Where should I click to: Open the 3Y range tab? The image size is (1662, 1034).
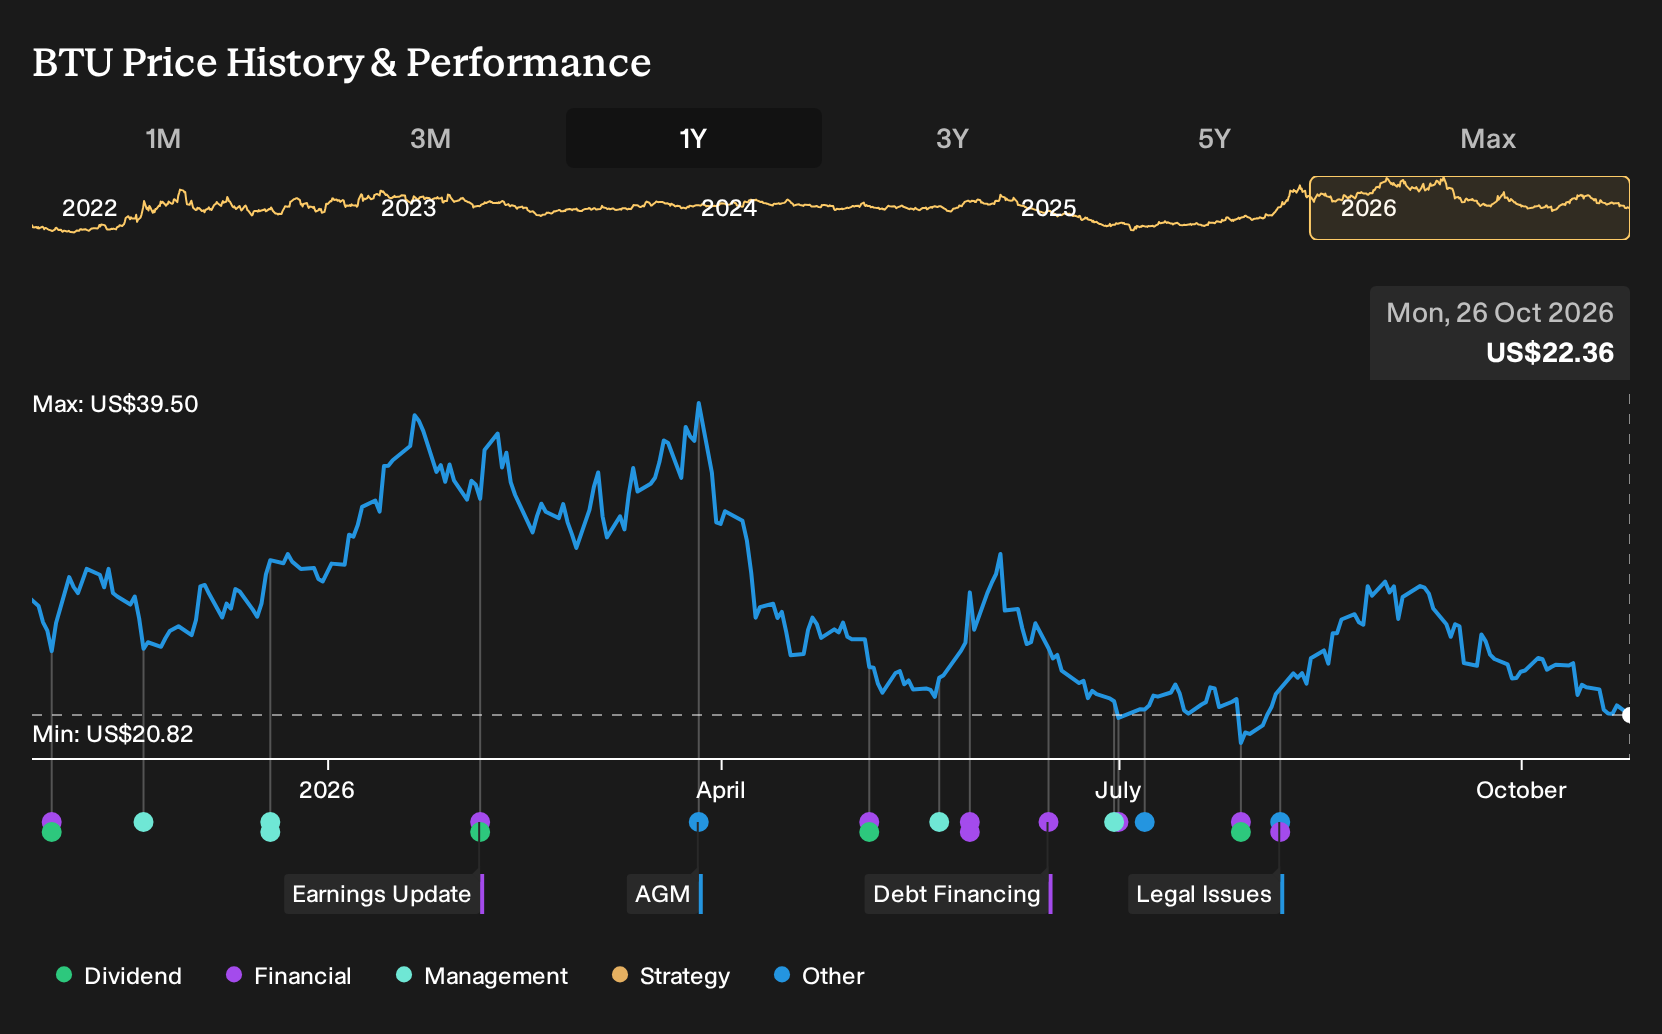(x=952, y=138)
